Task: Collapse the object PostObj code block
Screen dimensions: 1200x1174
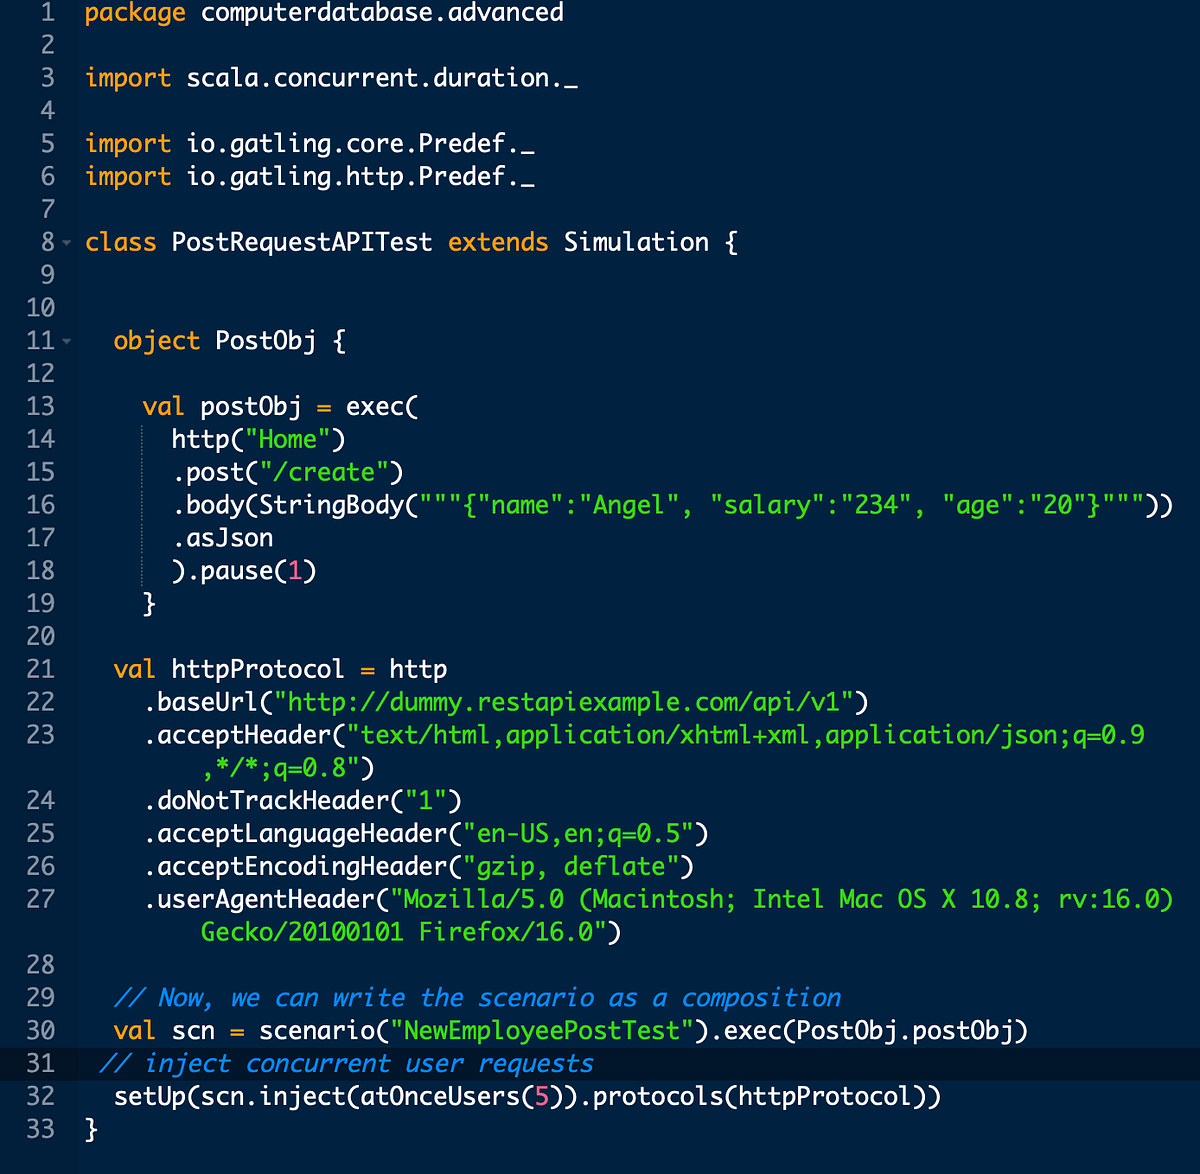Action: coord(66,340)
